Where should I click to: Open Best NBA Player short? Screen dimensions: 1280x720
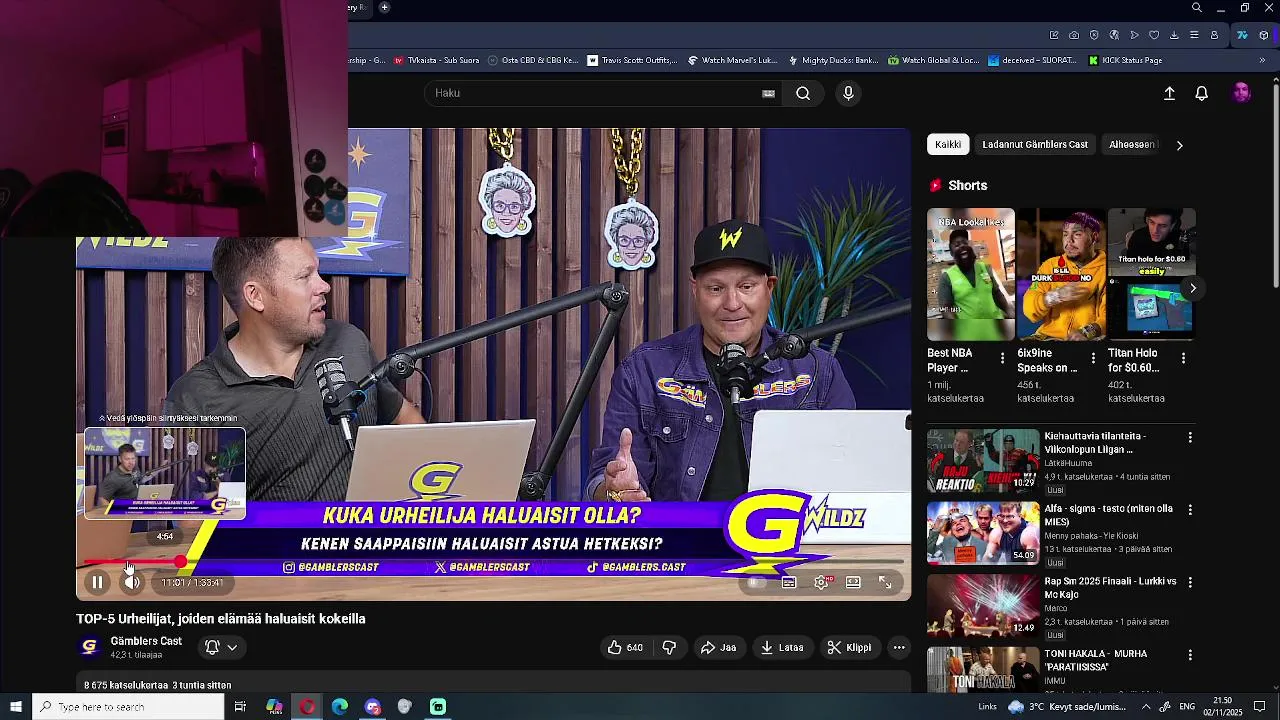(970, 274)
